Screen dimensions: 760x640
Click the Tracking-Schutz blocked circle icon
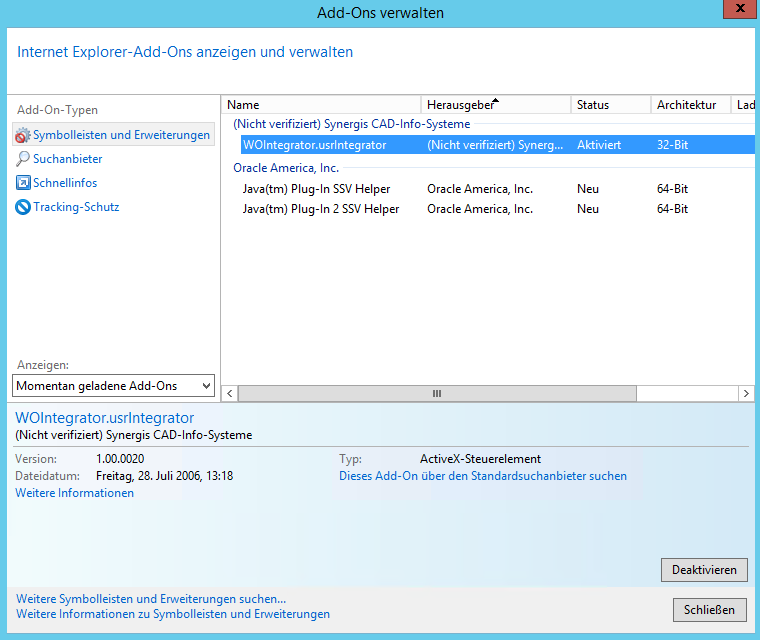point(23,207)
